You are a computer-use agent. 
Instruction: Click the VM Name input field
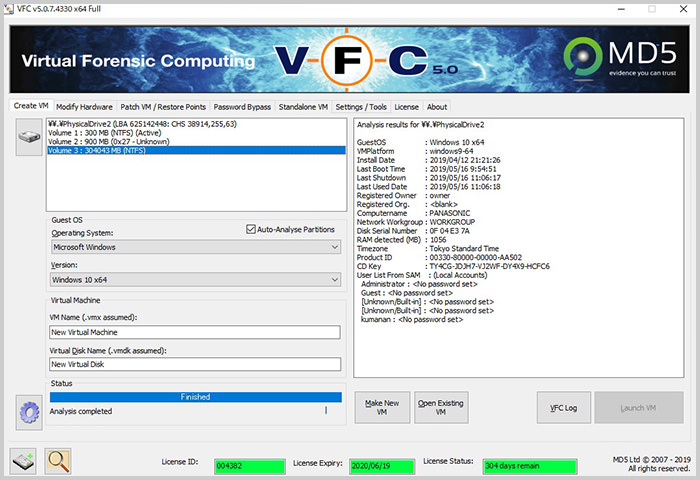tap(195, 332)
